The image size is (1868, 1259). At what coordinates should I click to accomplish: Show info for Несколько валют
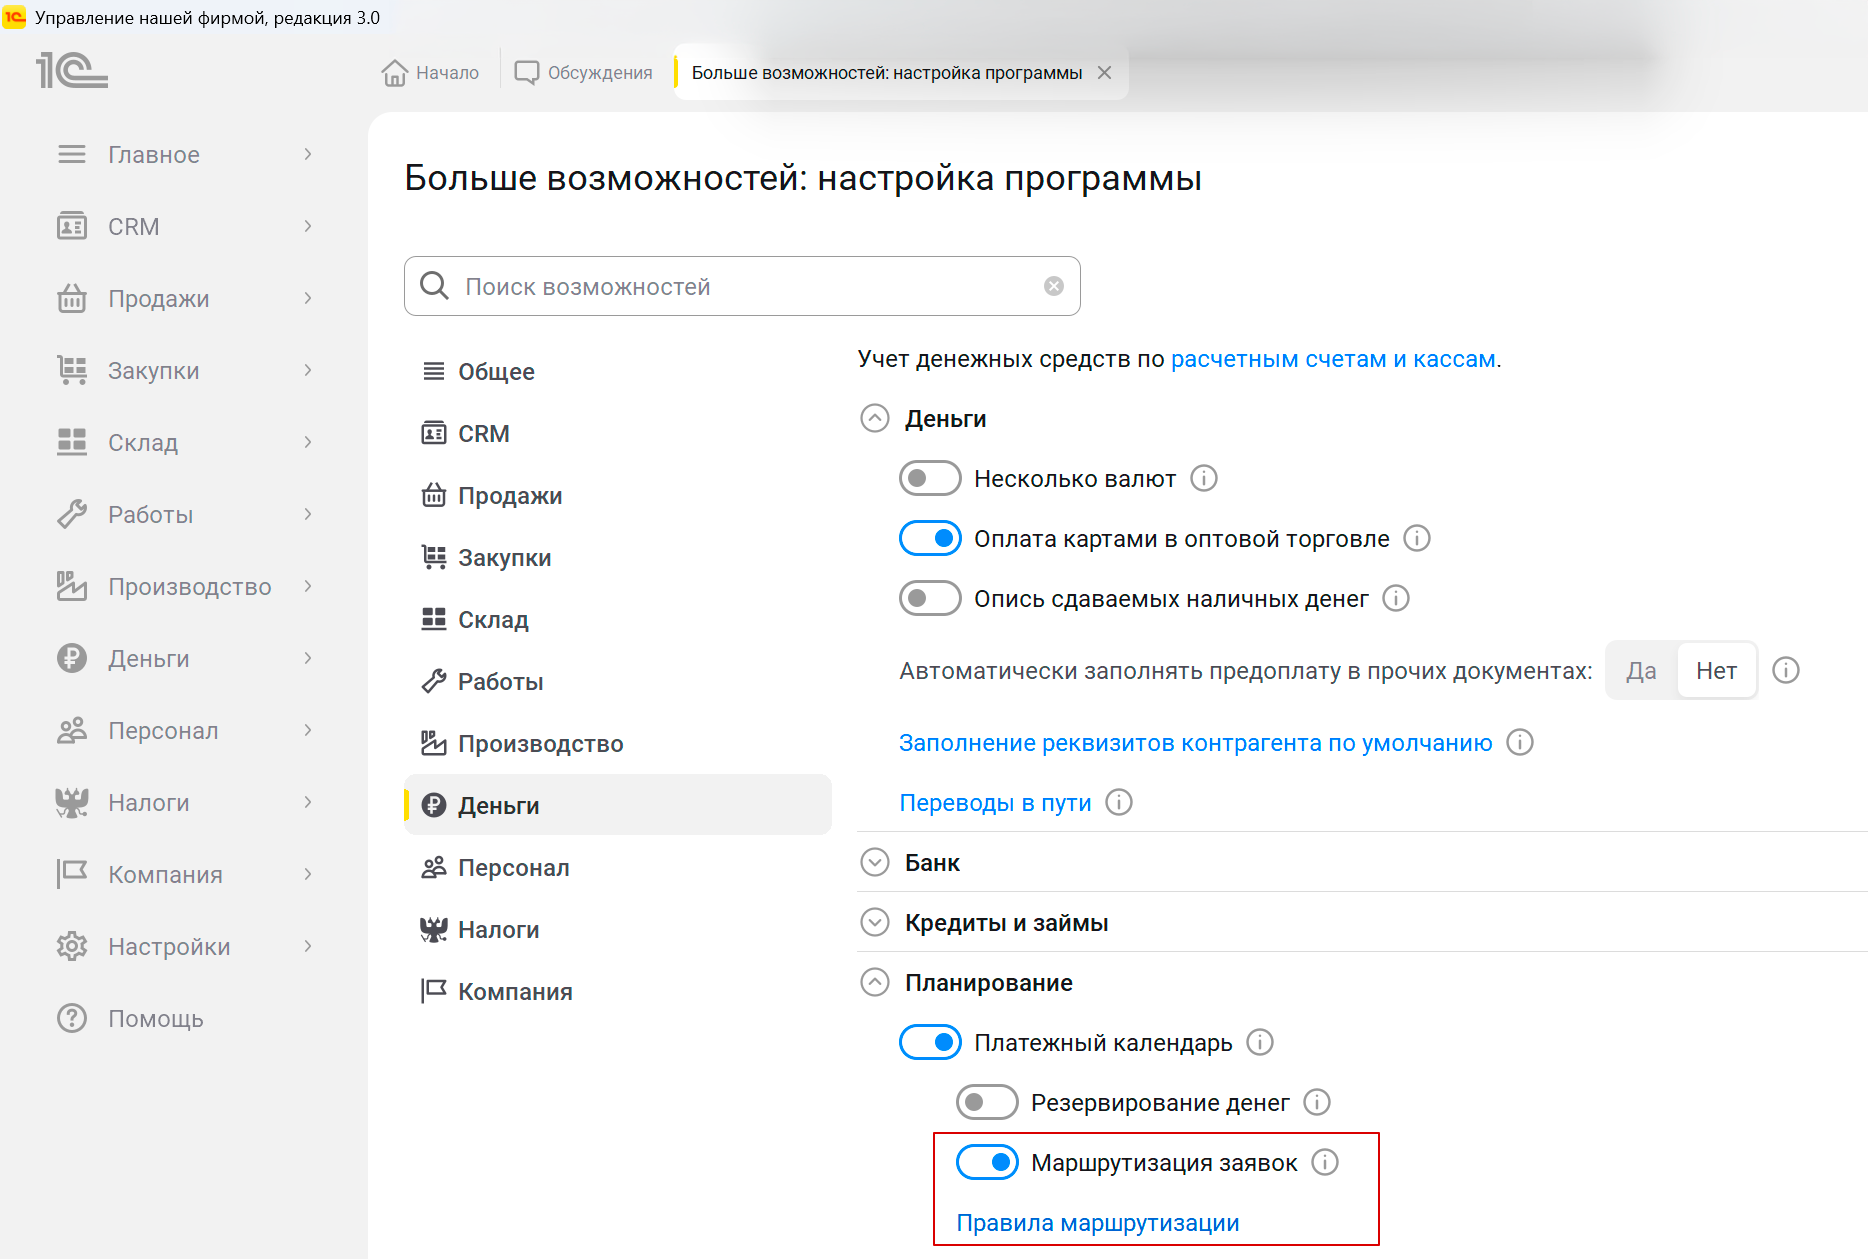tap(1204, 478)
